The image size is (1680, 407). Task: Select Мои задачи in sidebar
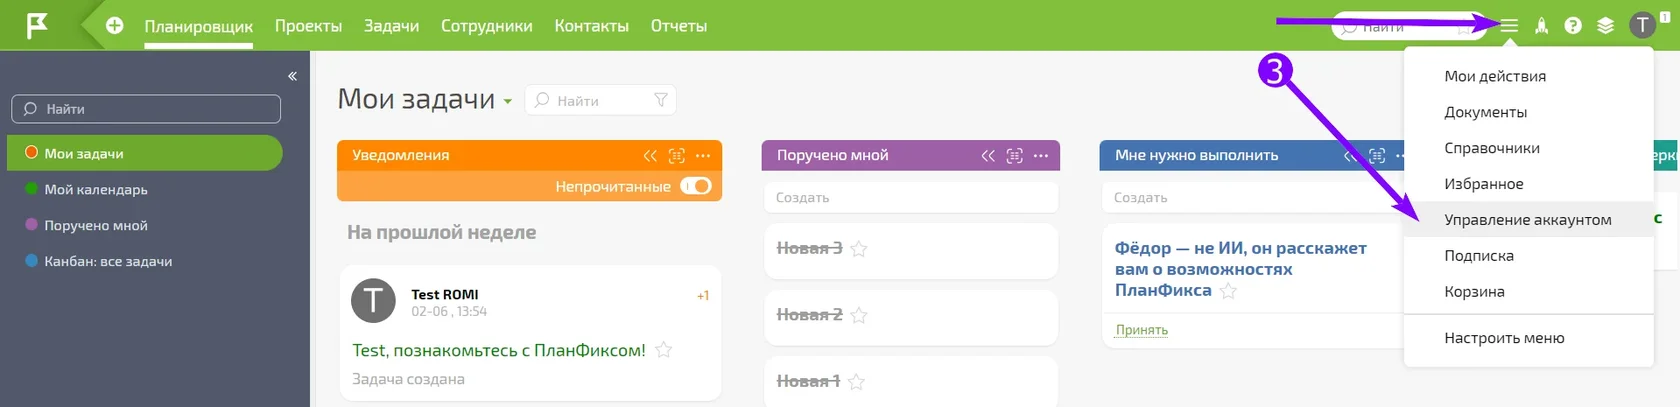tap(145, 153)
